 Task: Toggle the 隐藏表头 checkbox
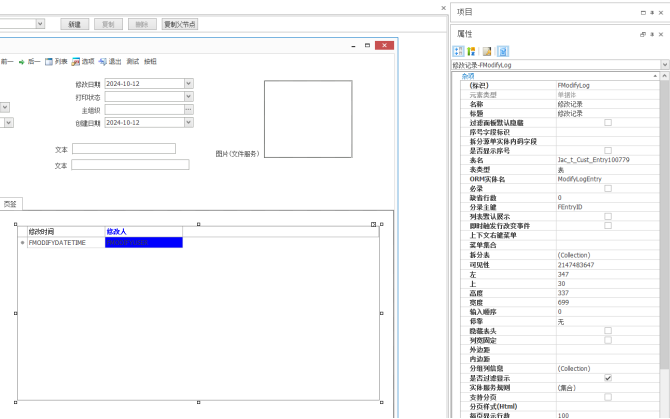point(608,331)
